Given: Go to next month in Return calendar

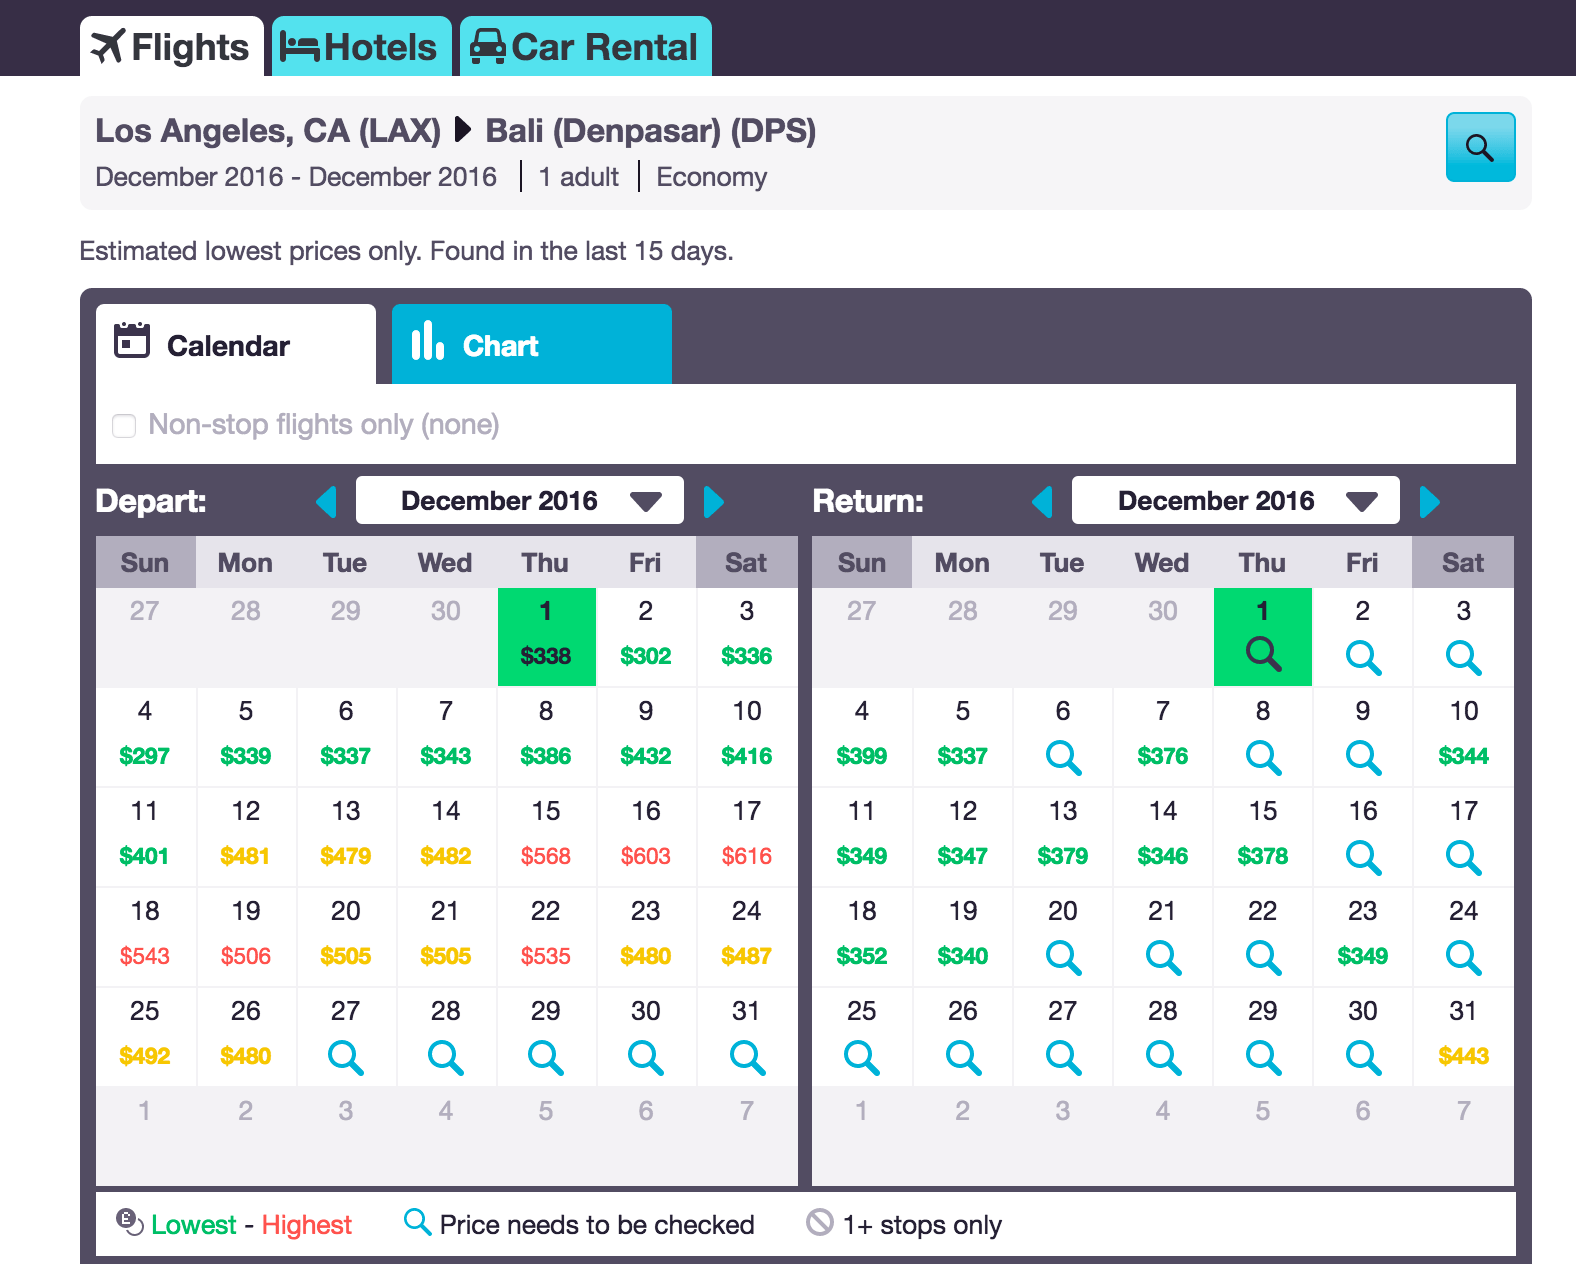Looking at the screenshot, I should 1429,501.
